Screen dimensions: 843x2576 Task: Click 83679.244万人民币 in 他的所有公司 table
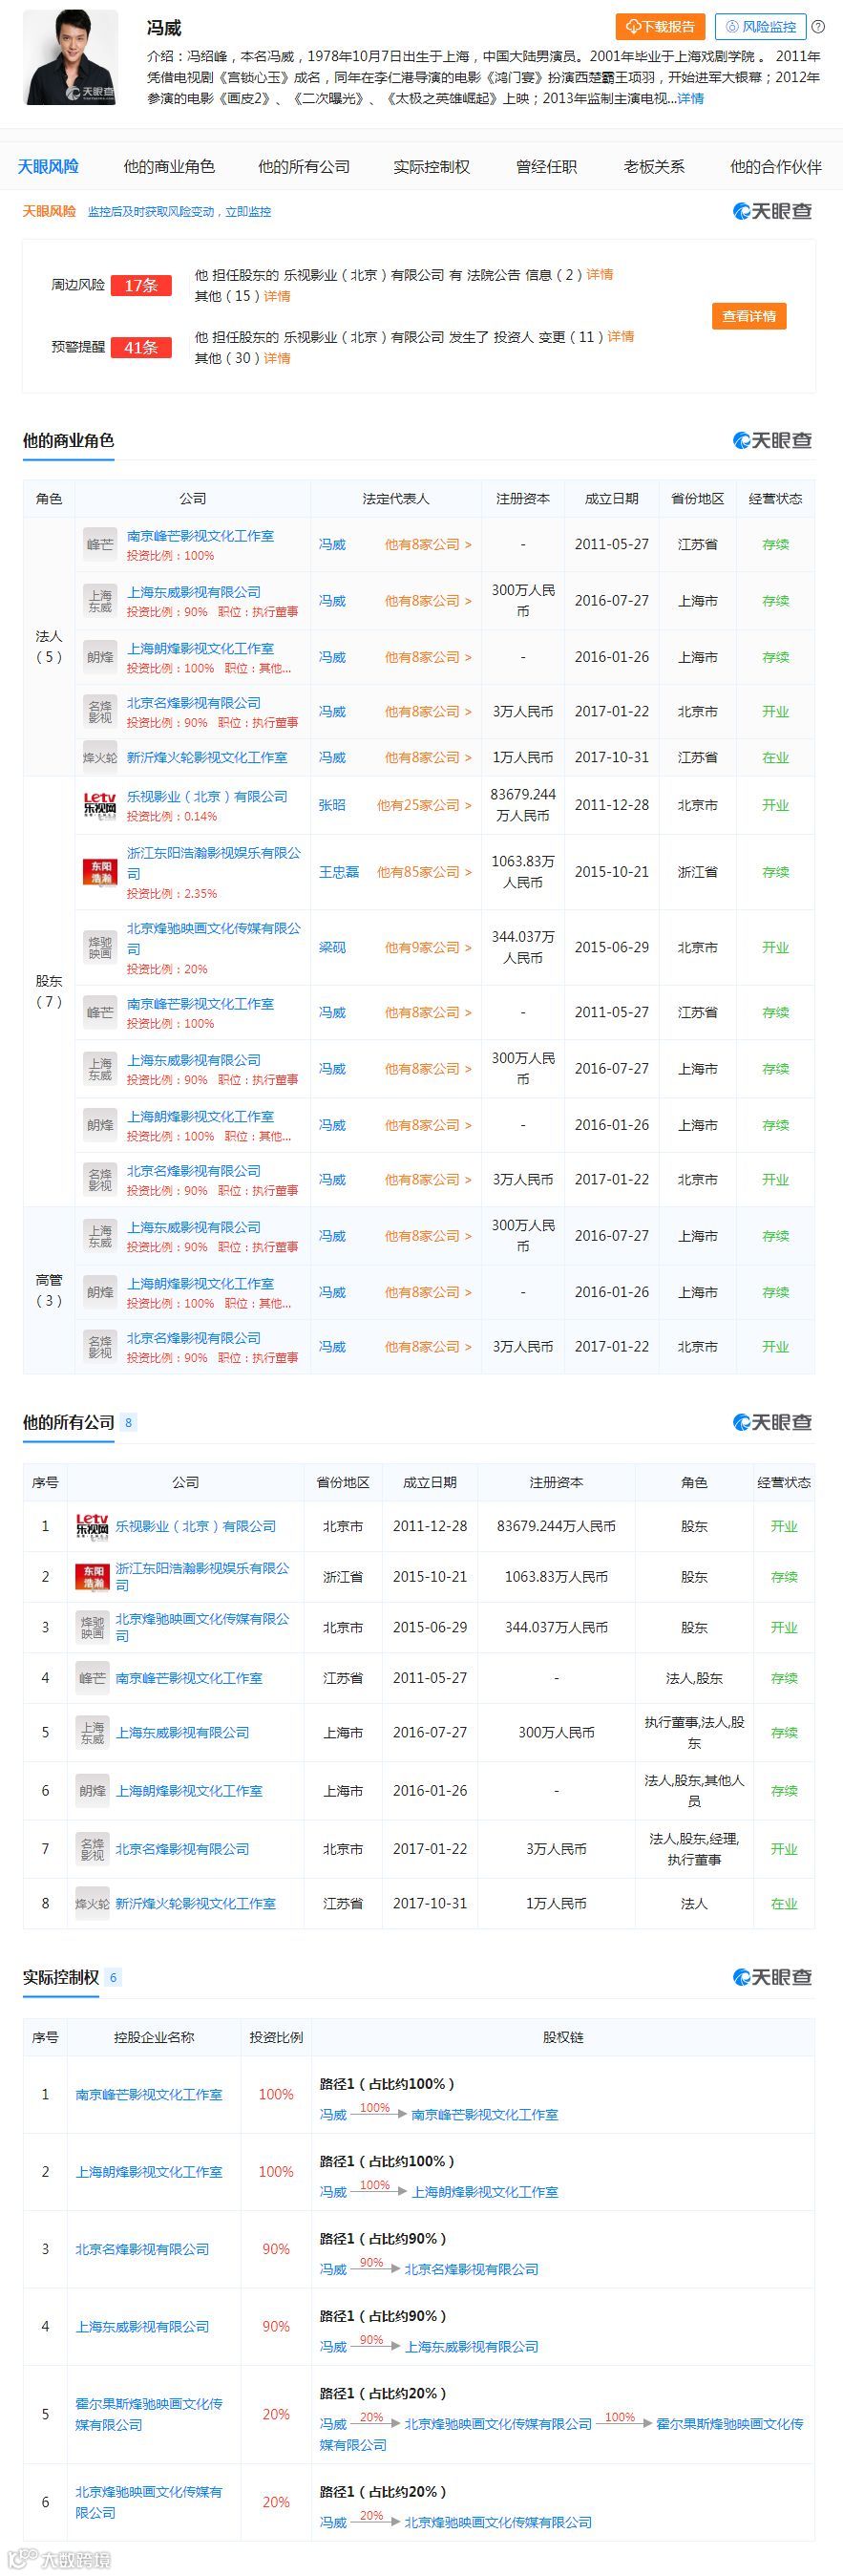click(556, 1527)
